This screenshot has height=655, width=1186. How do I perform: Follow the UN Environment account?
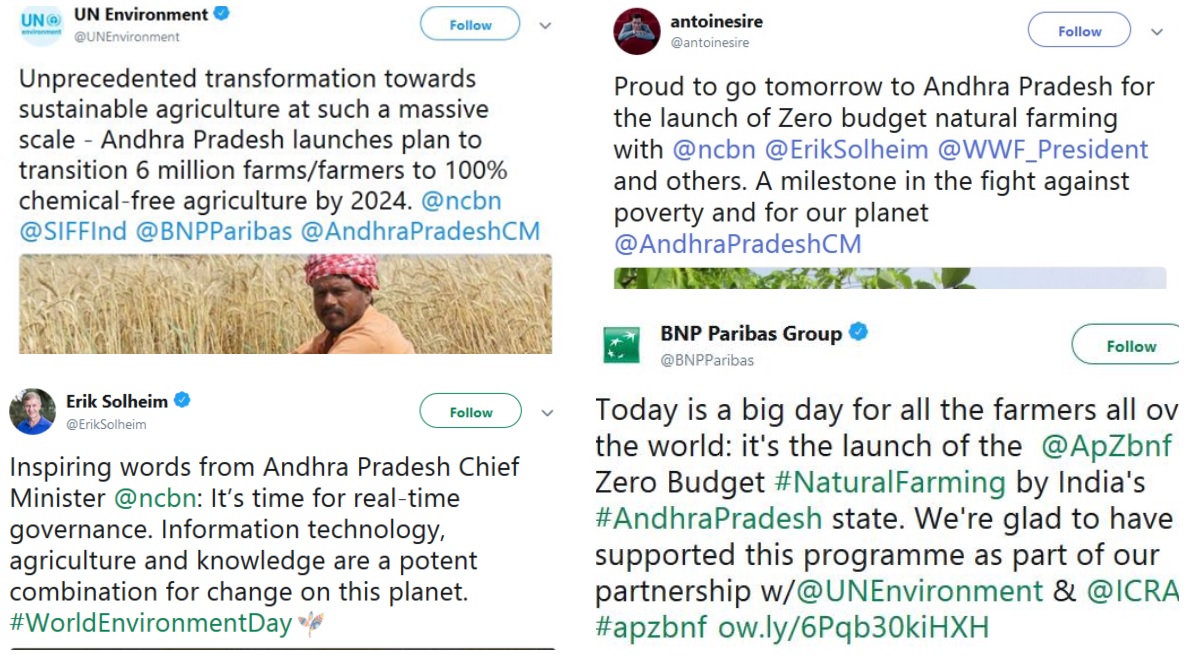coord(470,25)
